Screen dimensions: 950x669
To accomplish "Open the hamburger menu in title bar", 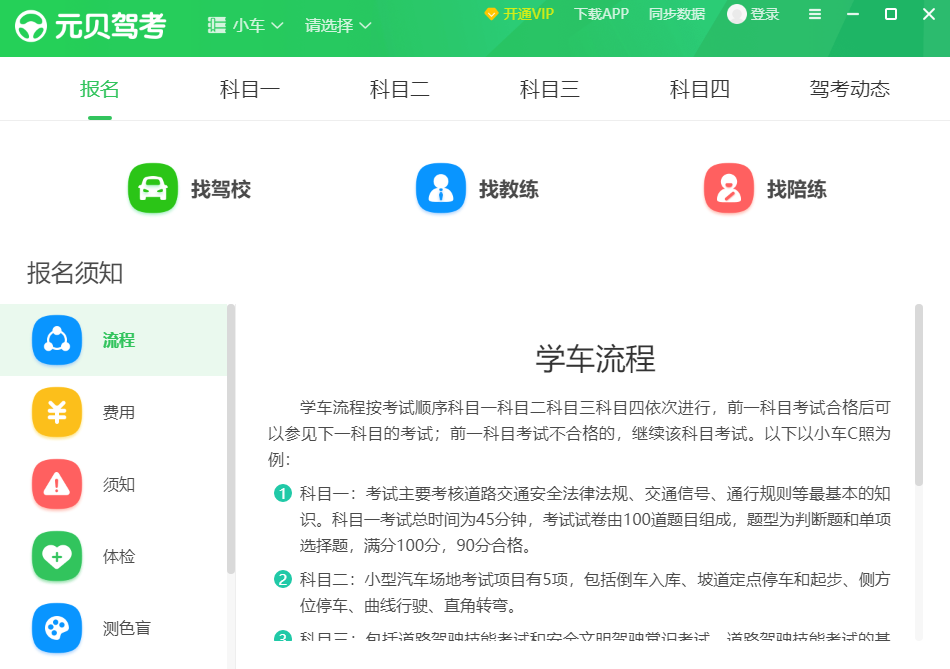I will 815,14.
